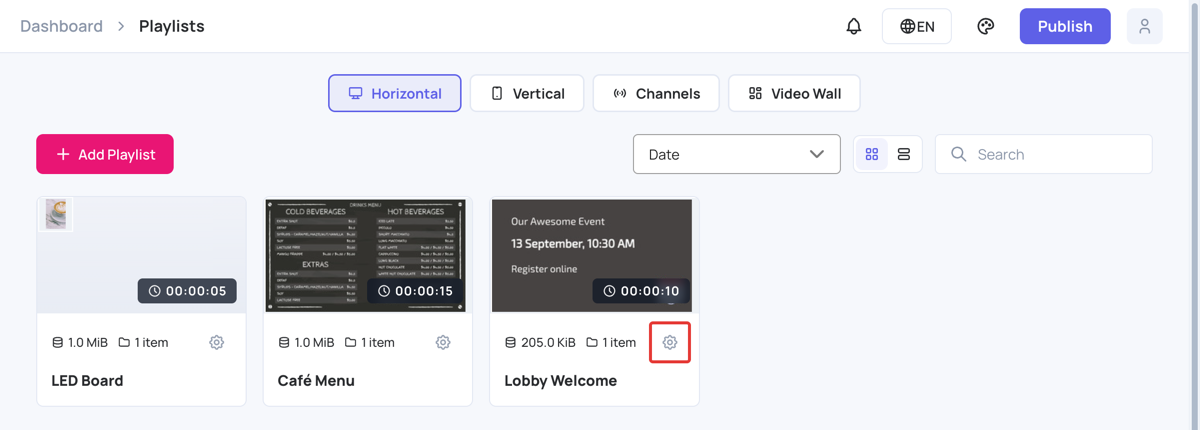
Task: Switch to the Video Wall tab
Action: (794, 93)
